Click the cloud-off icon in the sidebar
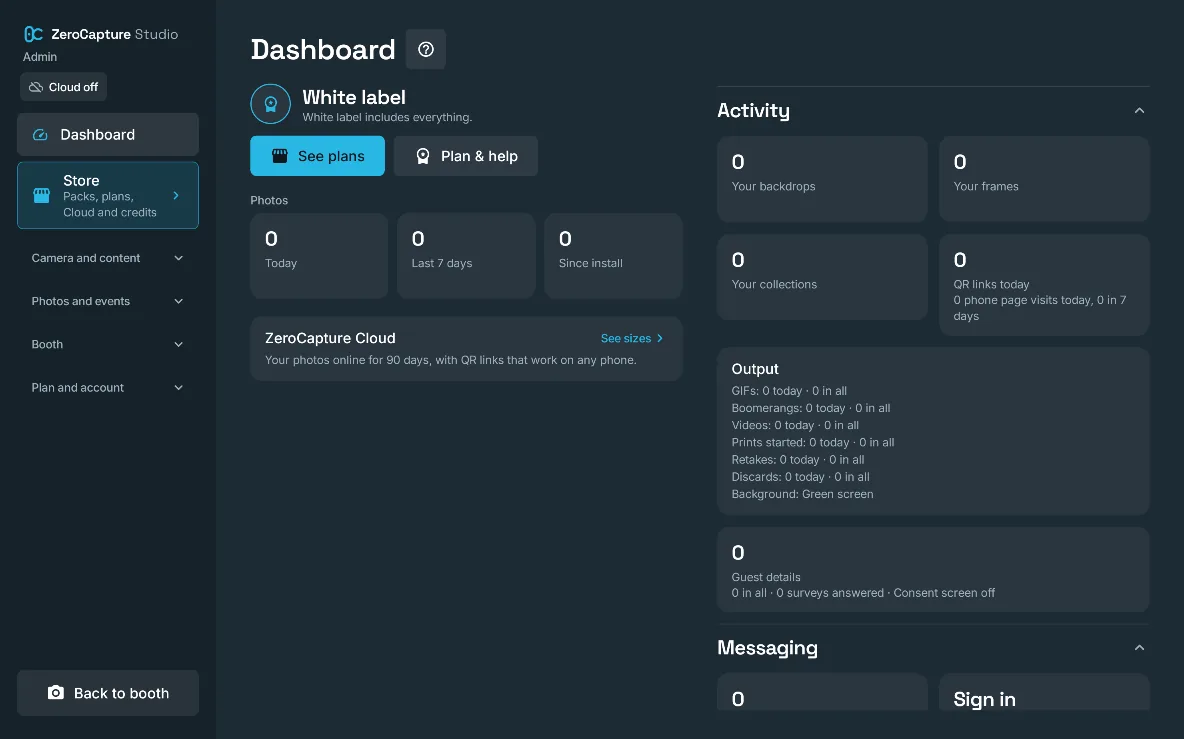This screenshot has height=739, width=1184. coord(35,87)
